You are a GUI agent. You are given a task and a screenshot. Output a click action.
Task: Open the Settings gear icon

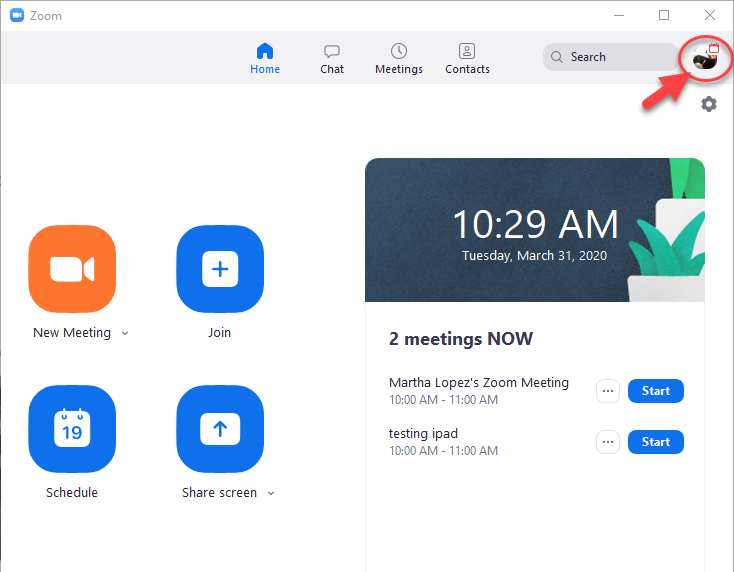709,104
